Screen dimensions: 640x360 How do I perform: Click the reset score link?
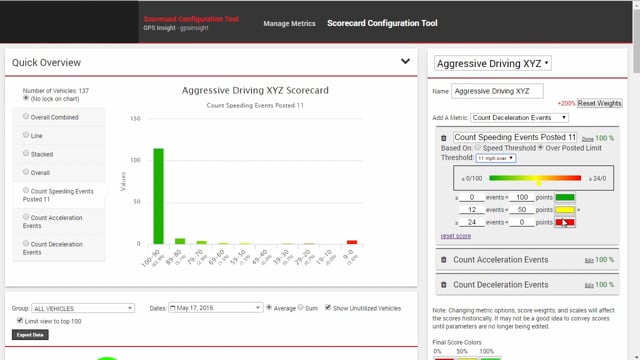(x=456, y=236)
